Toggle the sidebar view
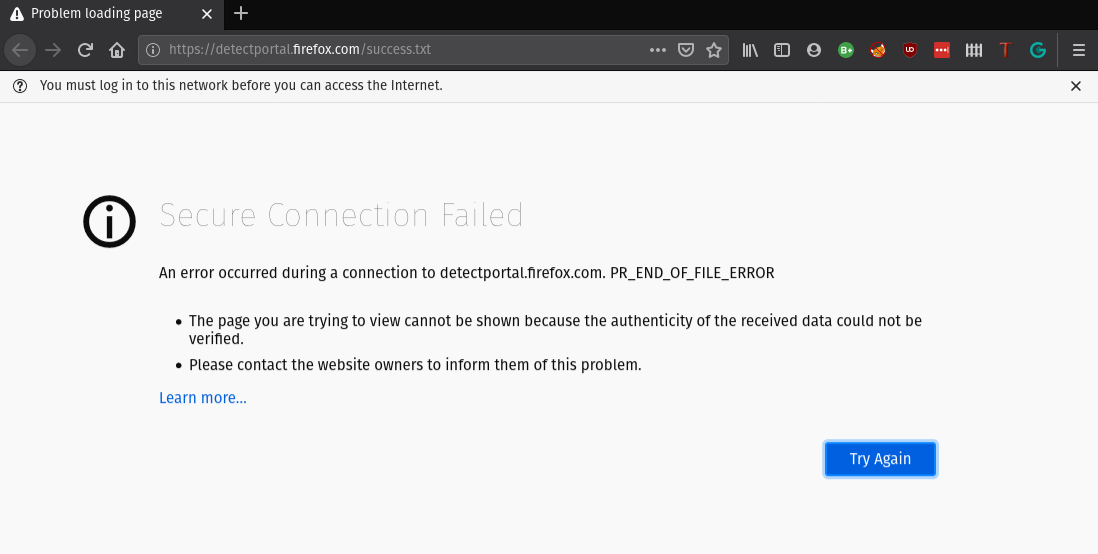The image size is (1098, 554). coord(782,50)
